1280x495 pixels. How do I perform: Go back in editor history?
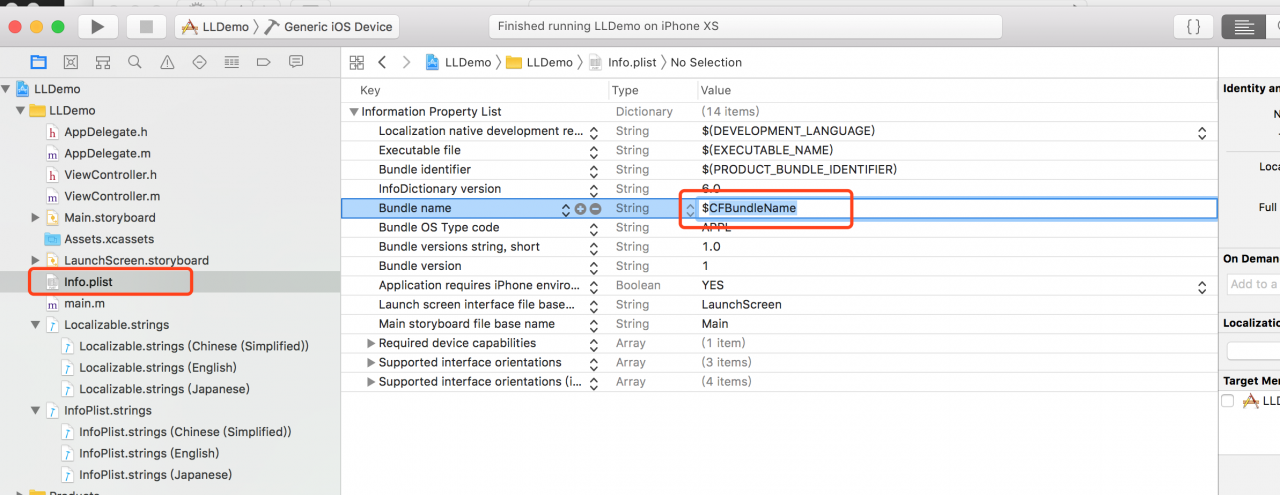382,62
